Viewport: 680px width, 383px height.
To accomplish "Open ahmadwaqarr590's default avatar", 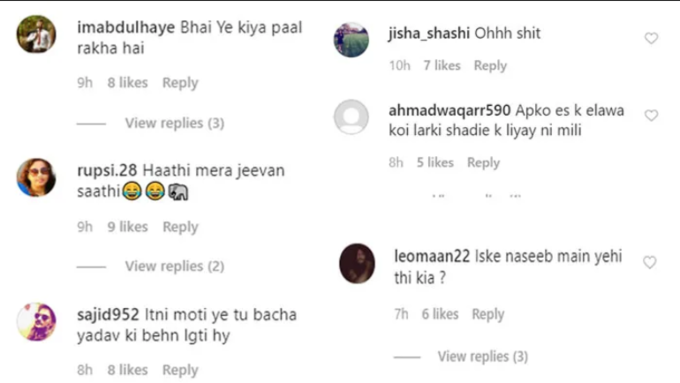I will 351,117.
